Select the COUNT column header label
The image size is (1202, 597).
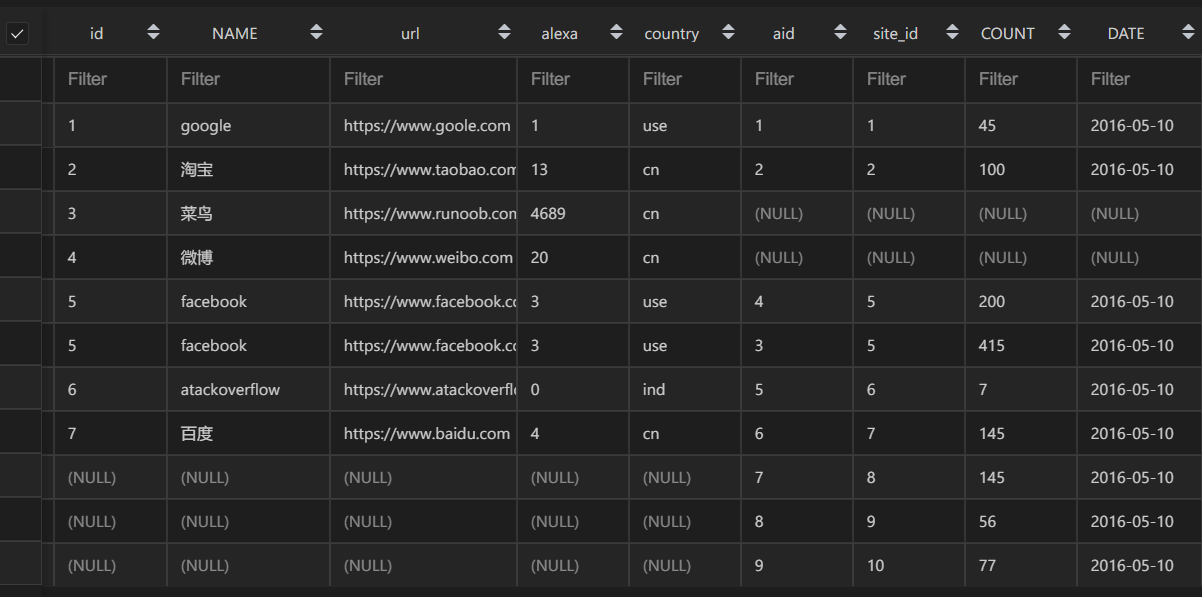[1008, 34]
